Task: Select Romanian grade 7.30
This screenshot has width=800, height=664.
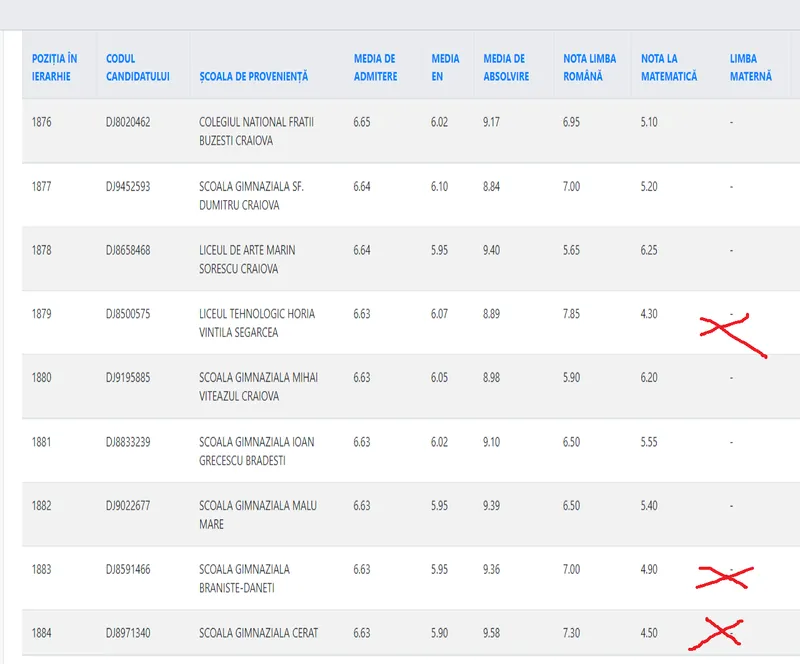Action: coord(571,633)
